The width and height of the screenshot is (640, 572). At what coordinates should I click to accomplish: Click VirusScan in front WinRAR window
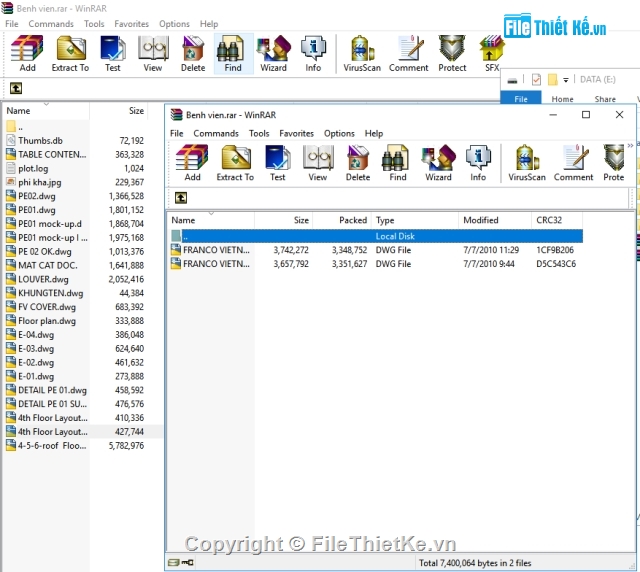pos(527,163)
